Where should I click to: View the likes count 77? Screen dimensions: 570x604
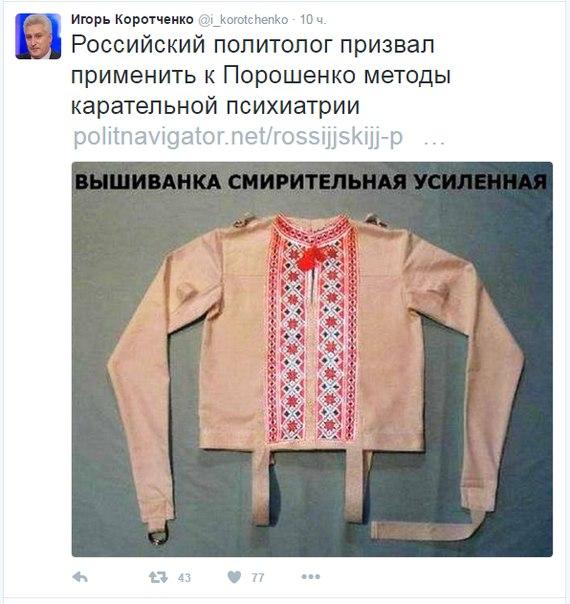tap(258, 577)
